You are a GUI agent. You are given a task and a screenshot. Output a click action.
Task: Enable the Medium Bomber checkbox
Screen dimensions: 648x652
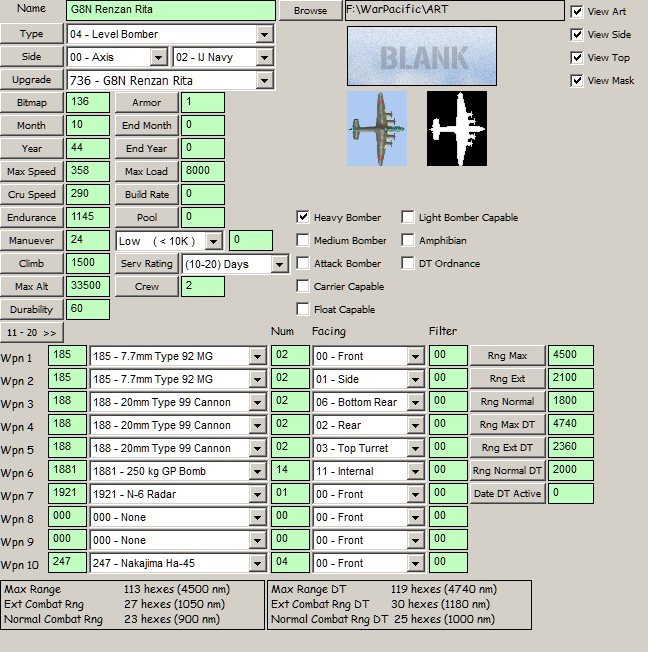pos(303,240)
